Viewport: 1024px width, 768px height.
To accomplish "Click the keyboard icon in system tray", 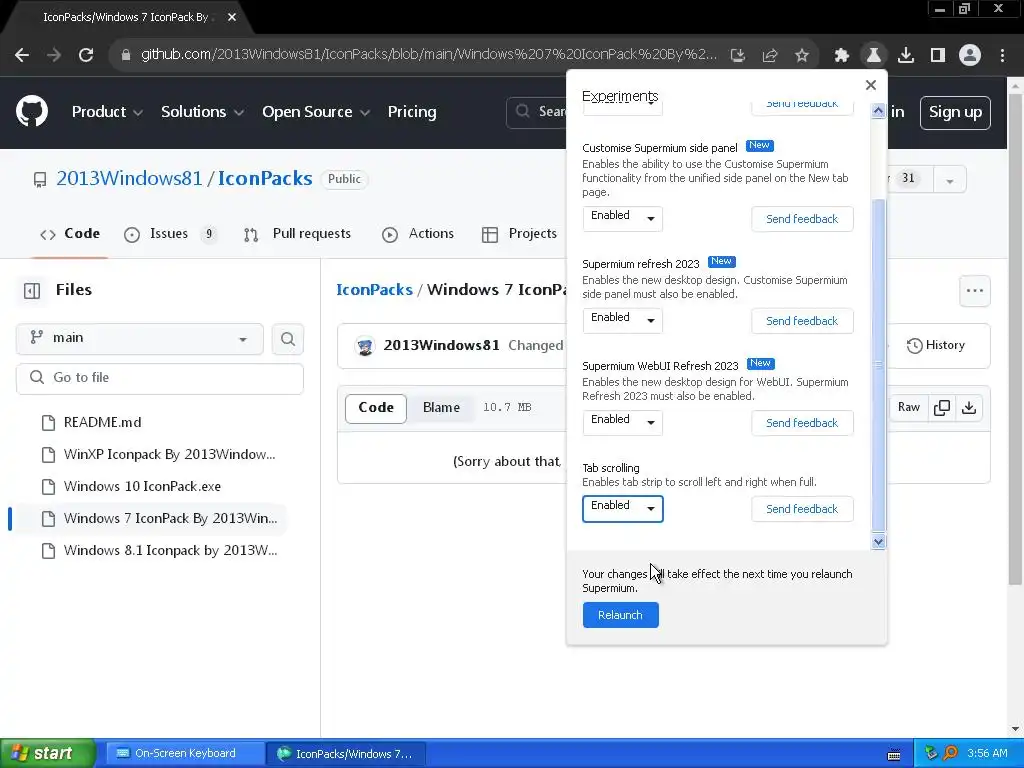I will tap(894, 755).
